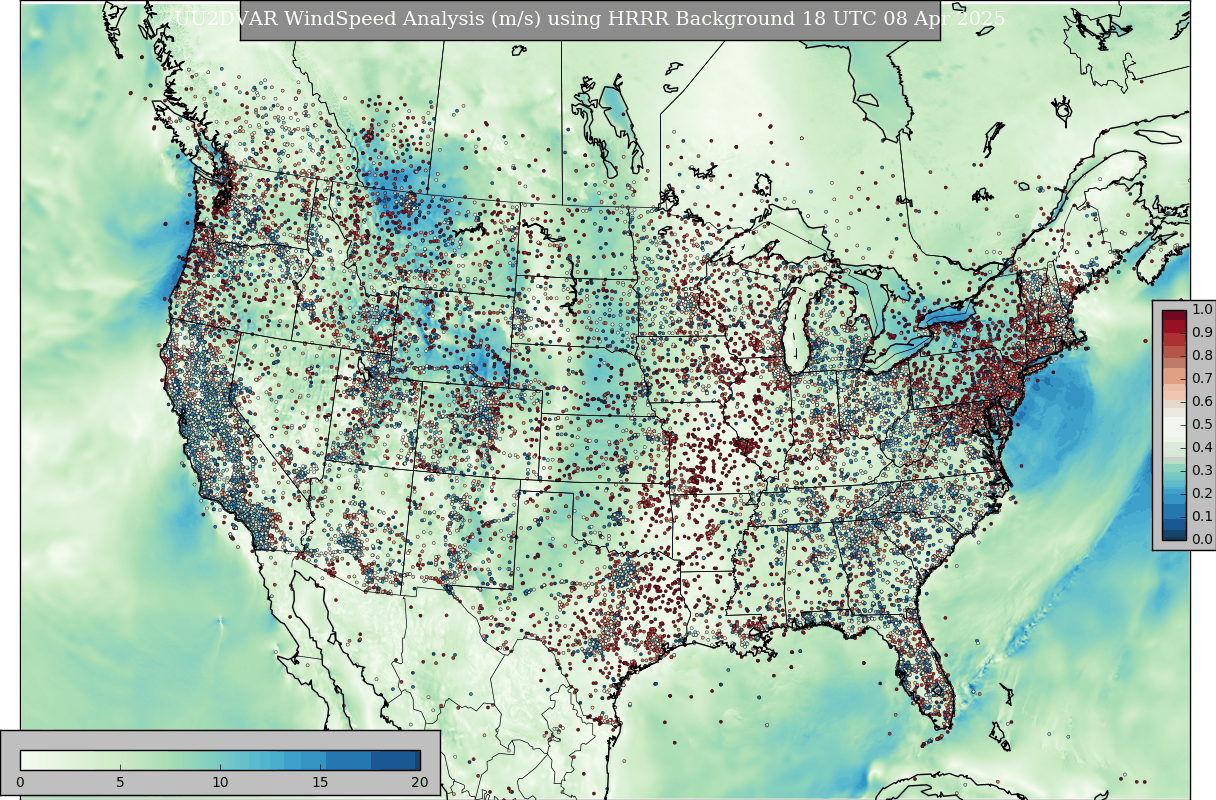Viewport: 1216px width, 800px height.
Task: Click the 20 tick label on wind speed colorbar
Action: pos(420,783)
